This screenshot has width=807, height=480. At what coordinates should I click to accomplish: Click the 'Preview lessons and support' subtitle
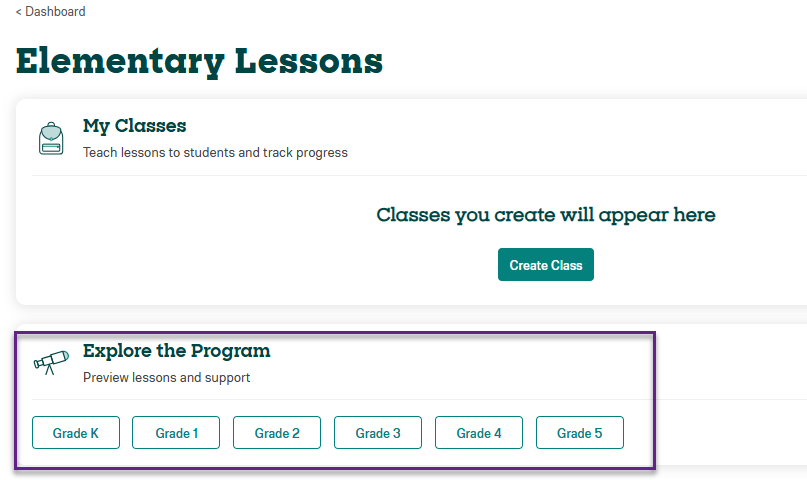166,378
